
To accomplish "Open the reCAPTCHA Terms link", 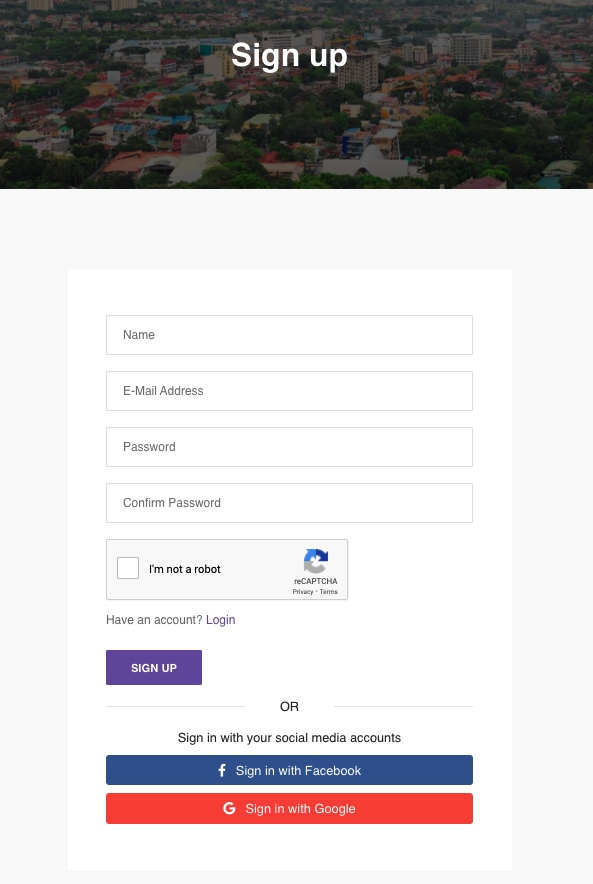I will coord(329,592).
